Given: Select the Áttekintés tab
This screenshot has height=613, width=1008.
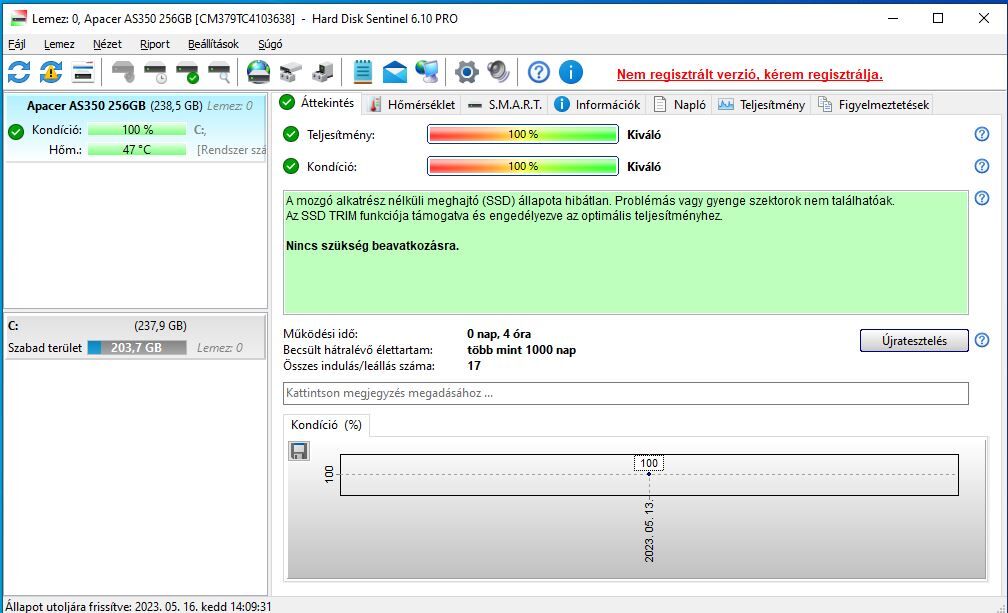Looking at the screenshot, I should 318,103.
